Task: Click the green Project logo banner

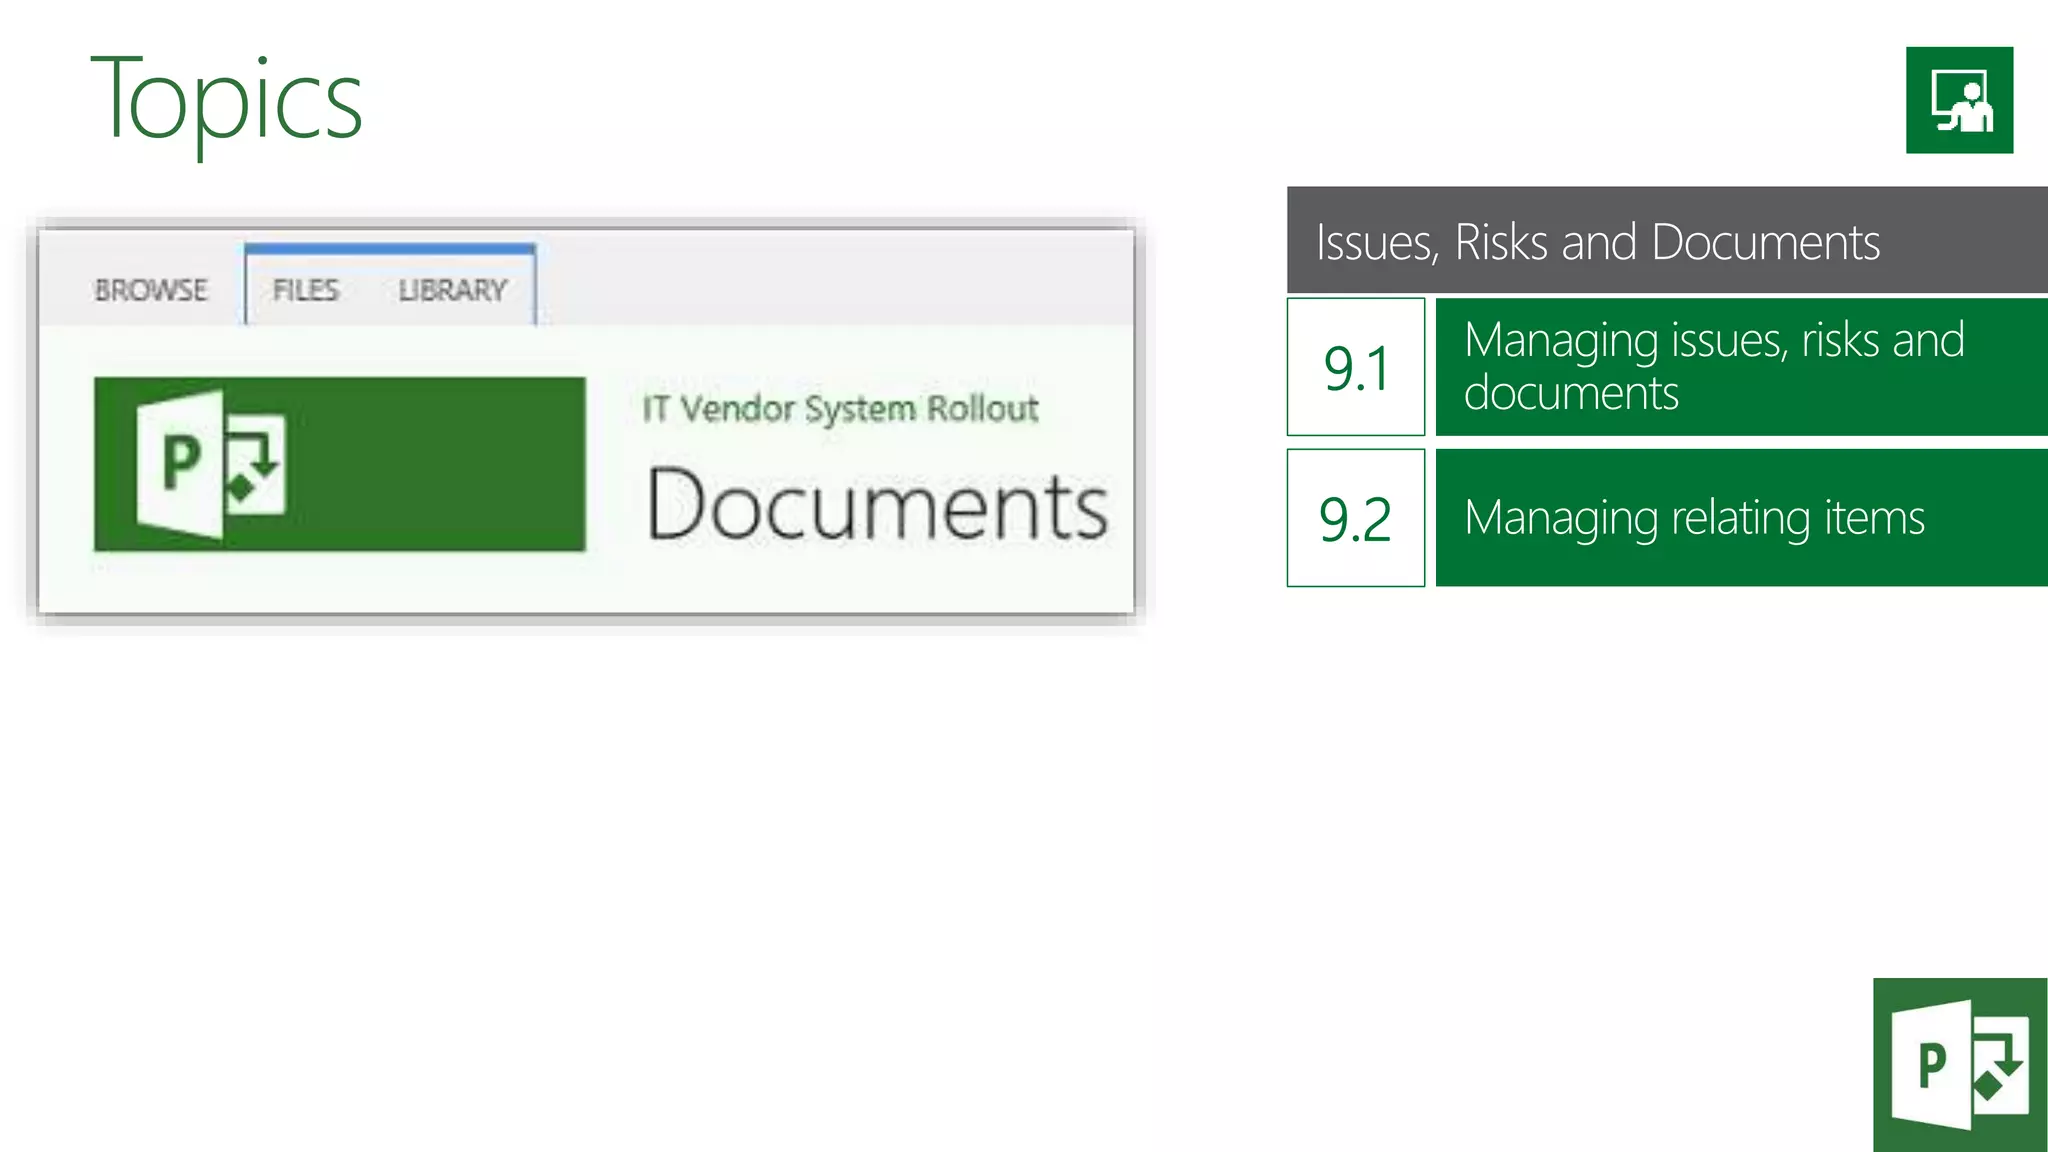Action: click(340, 464)
